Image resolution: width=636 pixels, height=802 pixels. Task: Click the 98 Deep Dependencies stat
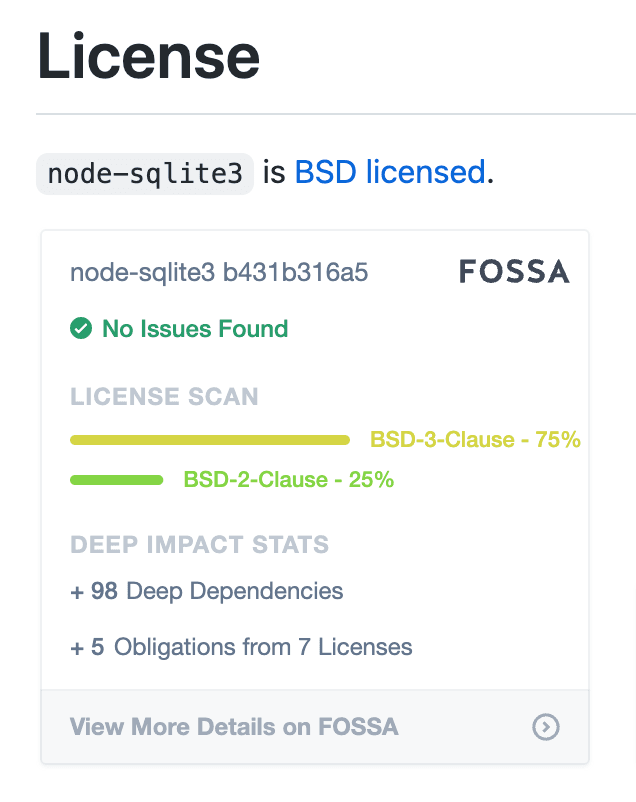(217, 591)
